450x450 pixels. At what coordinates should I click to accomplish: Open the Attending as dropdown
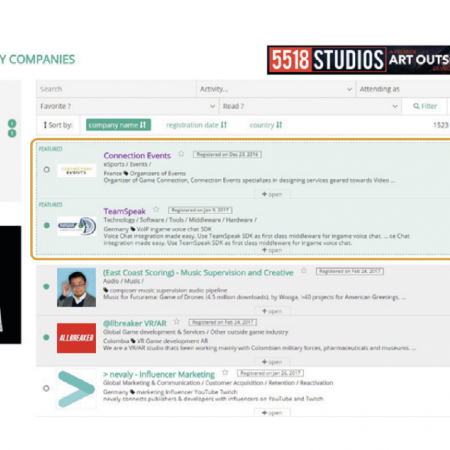click(x=404, y=89)
